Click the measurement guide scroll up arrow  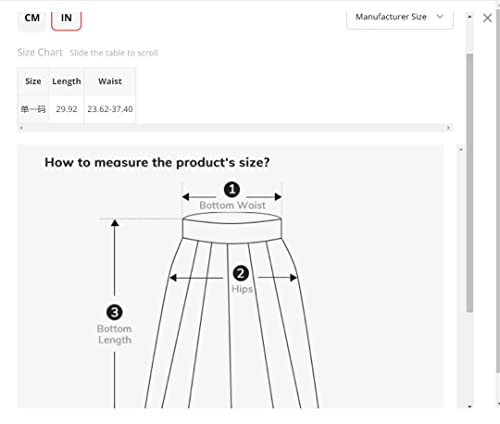(461, 150)
